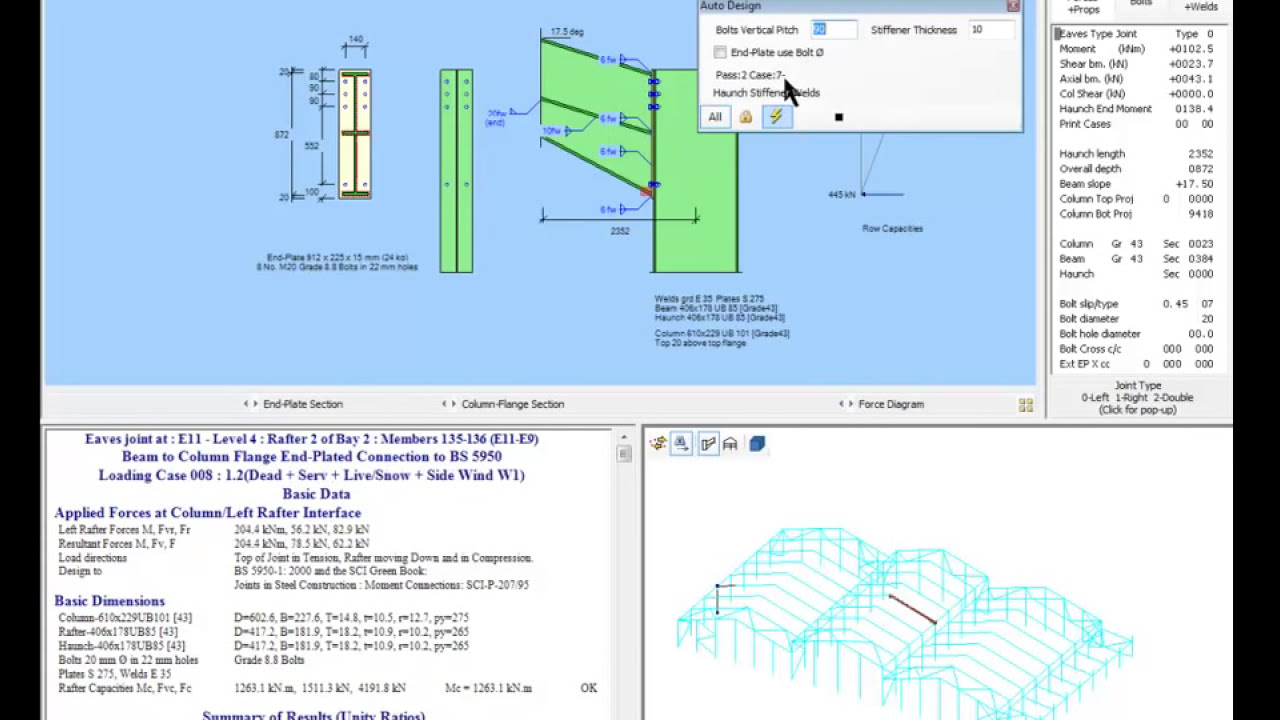The width and height of the screenshot is (1280, 720).
Task: Click left arrow beside Force Diagram
Action: (x=842, y=404)
